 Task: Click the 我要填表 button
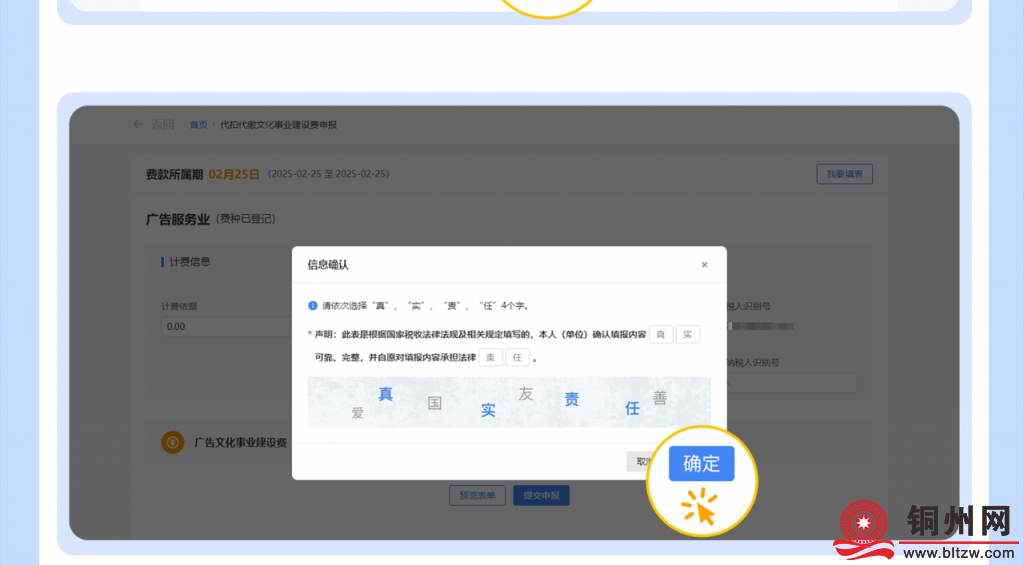click(844, 174)
